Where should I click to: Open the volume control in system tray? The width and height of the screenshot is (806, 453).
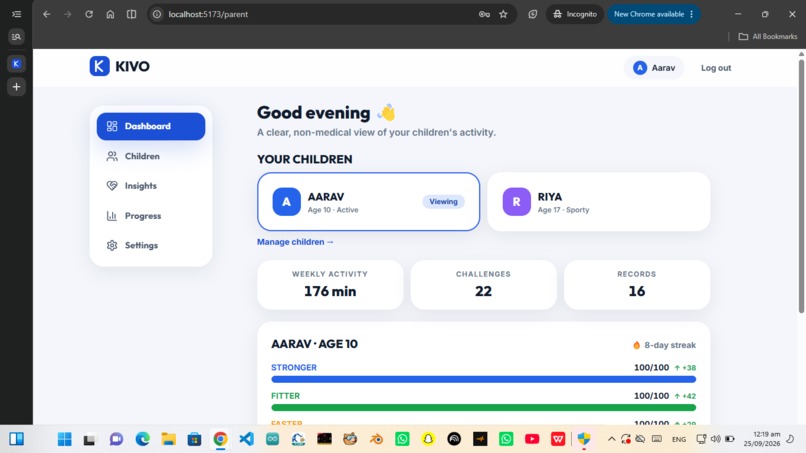715,439
